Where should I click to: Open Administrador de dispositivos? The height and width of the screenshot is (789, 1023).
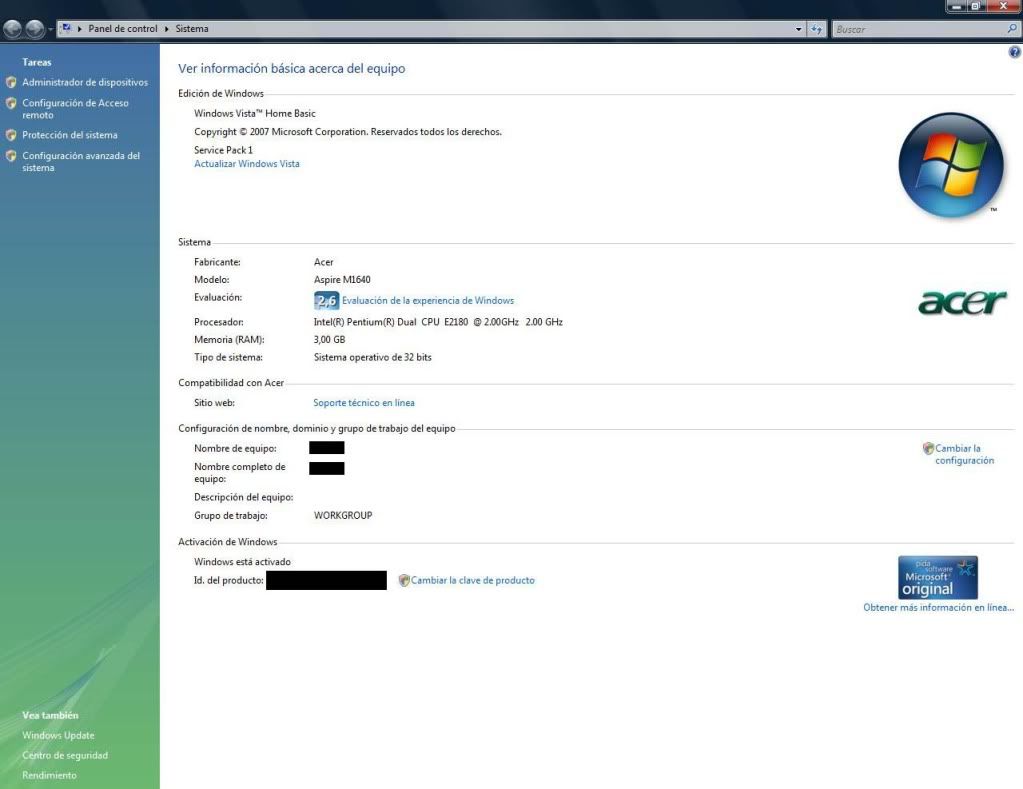pos(85,82)
